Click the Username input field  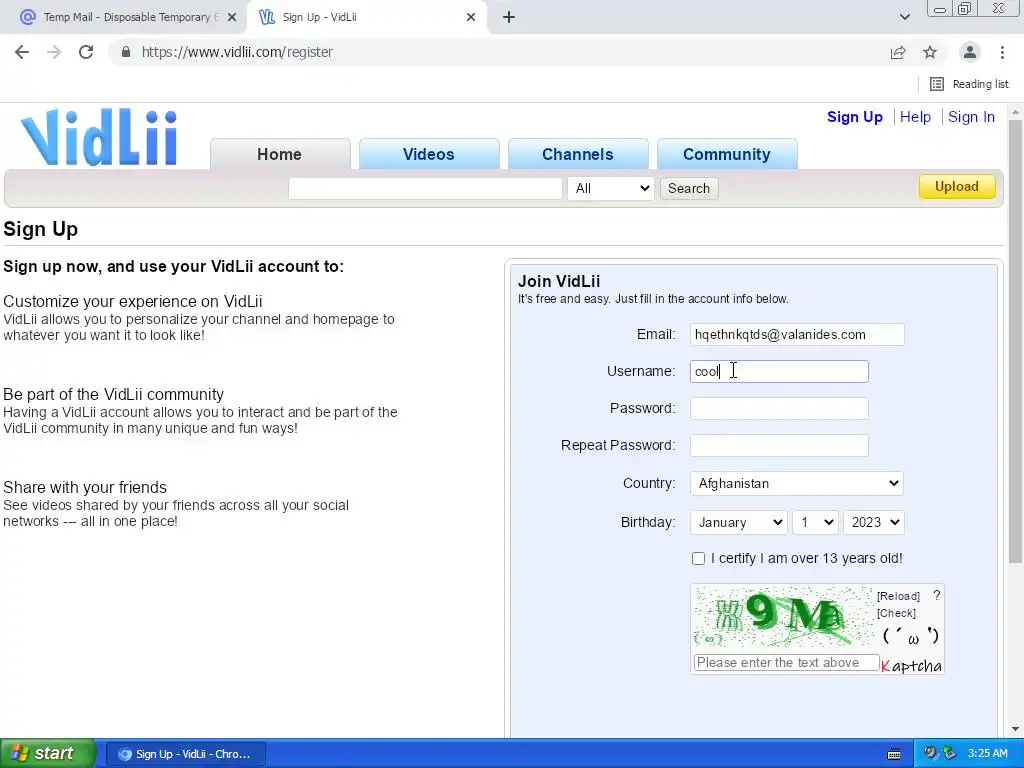coord(779,372)
